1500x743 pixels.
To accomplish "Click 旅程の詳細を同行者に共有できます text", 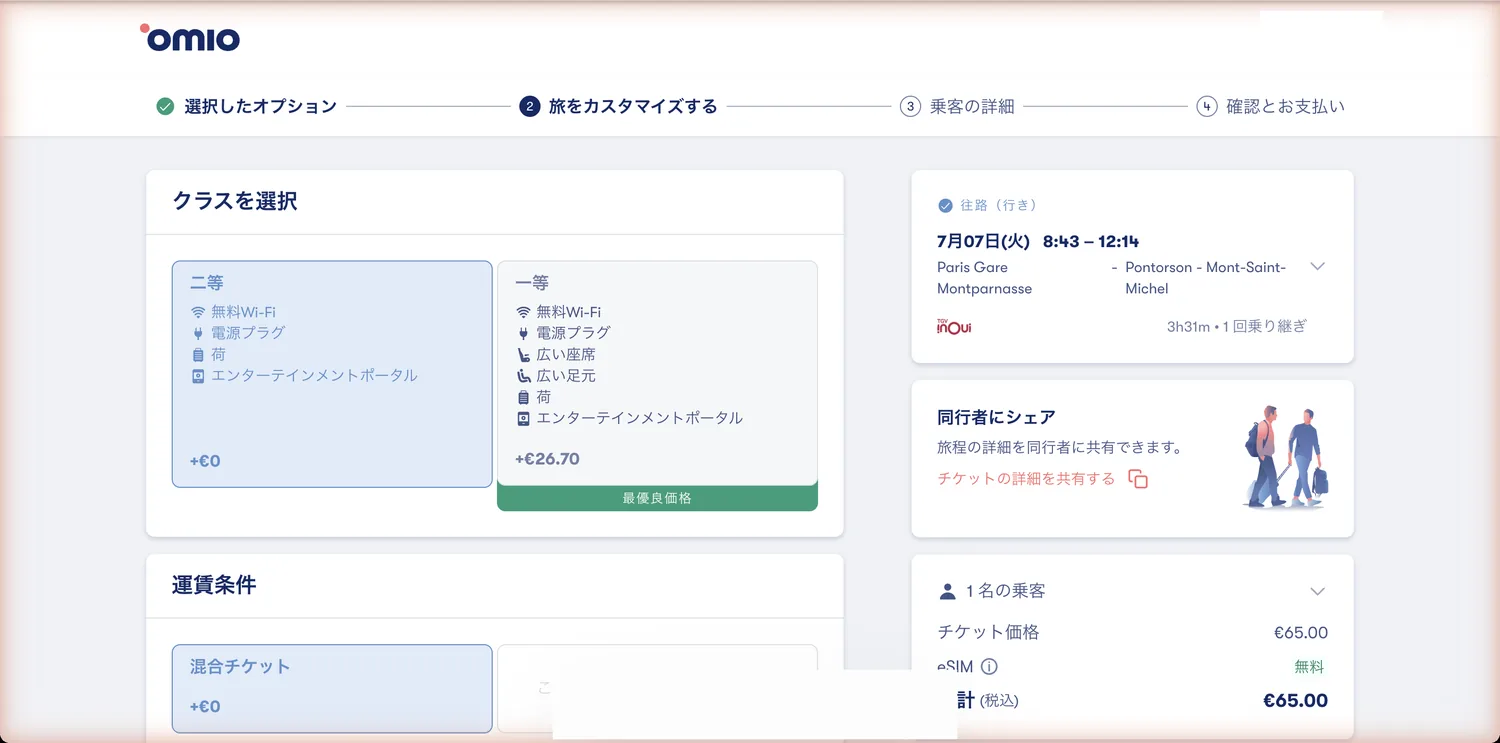I will click(1060, 447).
